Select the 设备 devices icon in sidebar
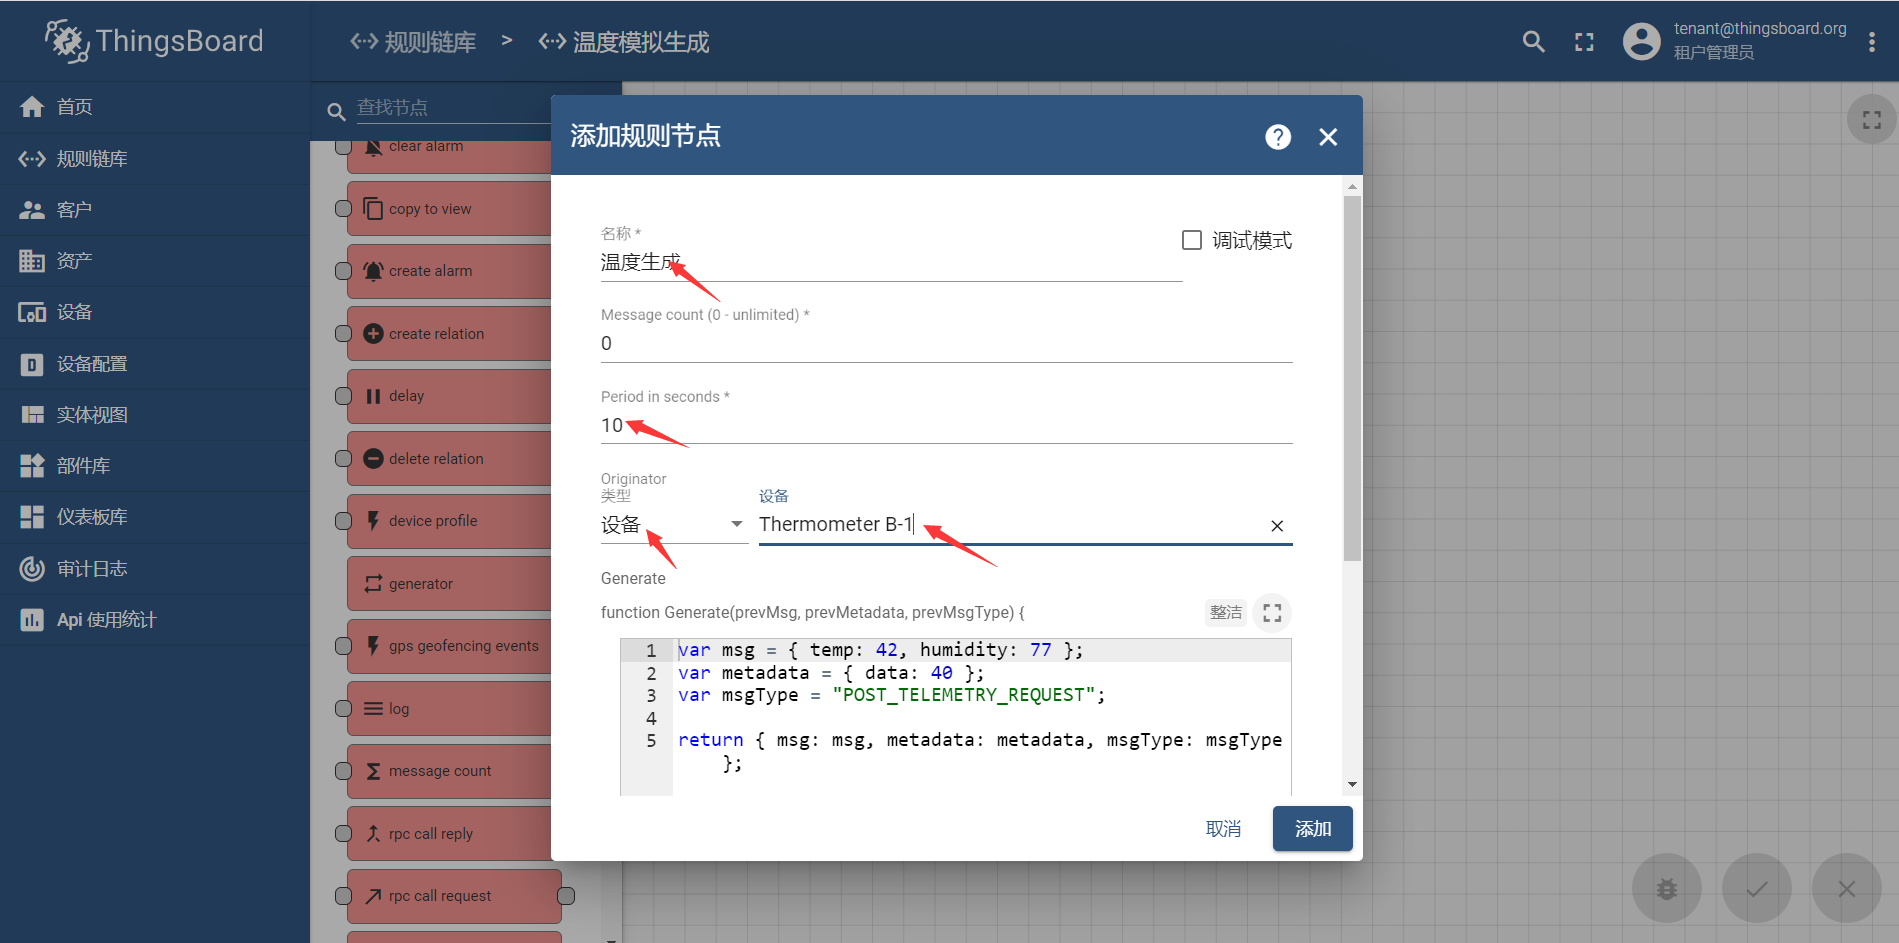This screenshot has width=1899, height=943. point(33,311)
